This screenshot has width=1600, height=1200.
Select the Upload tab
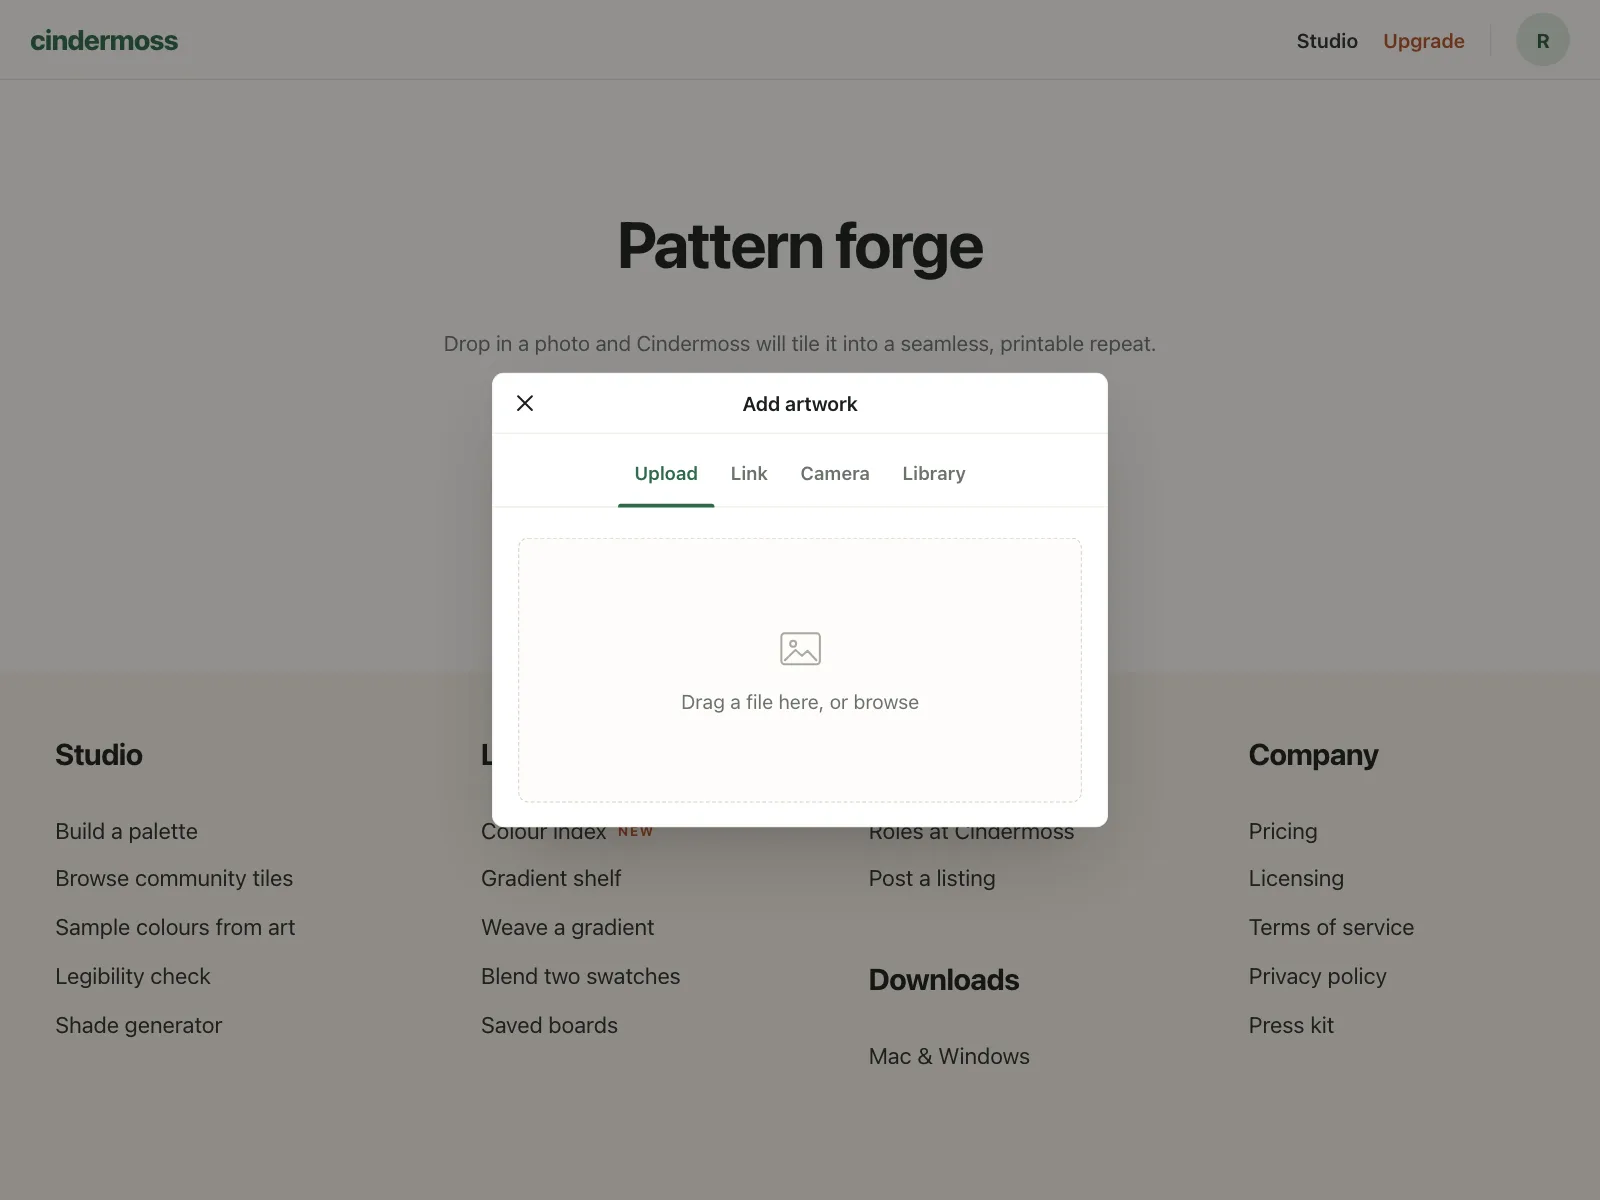[666, 473]
